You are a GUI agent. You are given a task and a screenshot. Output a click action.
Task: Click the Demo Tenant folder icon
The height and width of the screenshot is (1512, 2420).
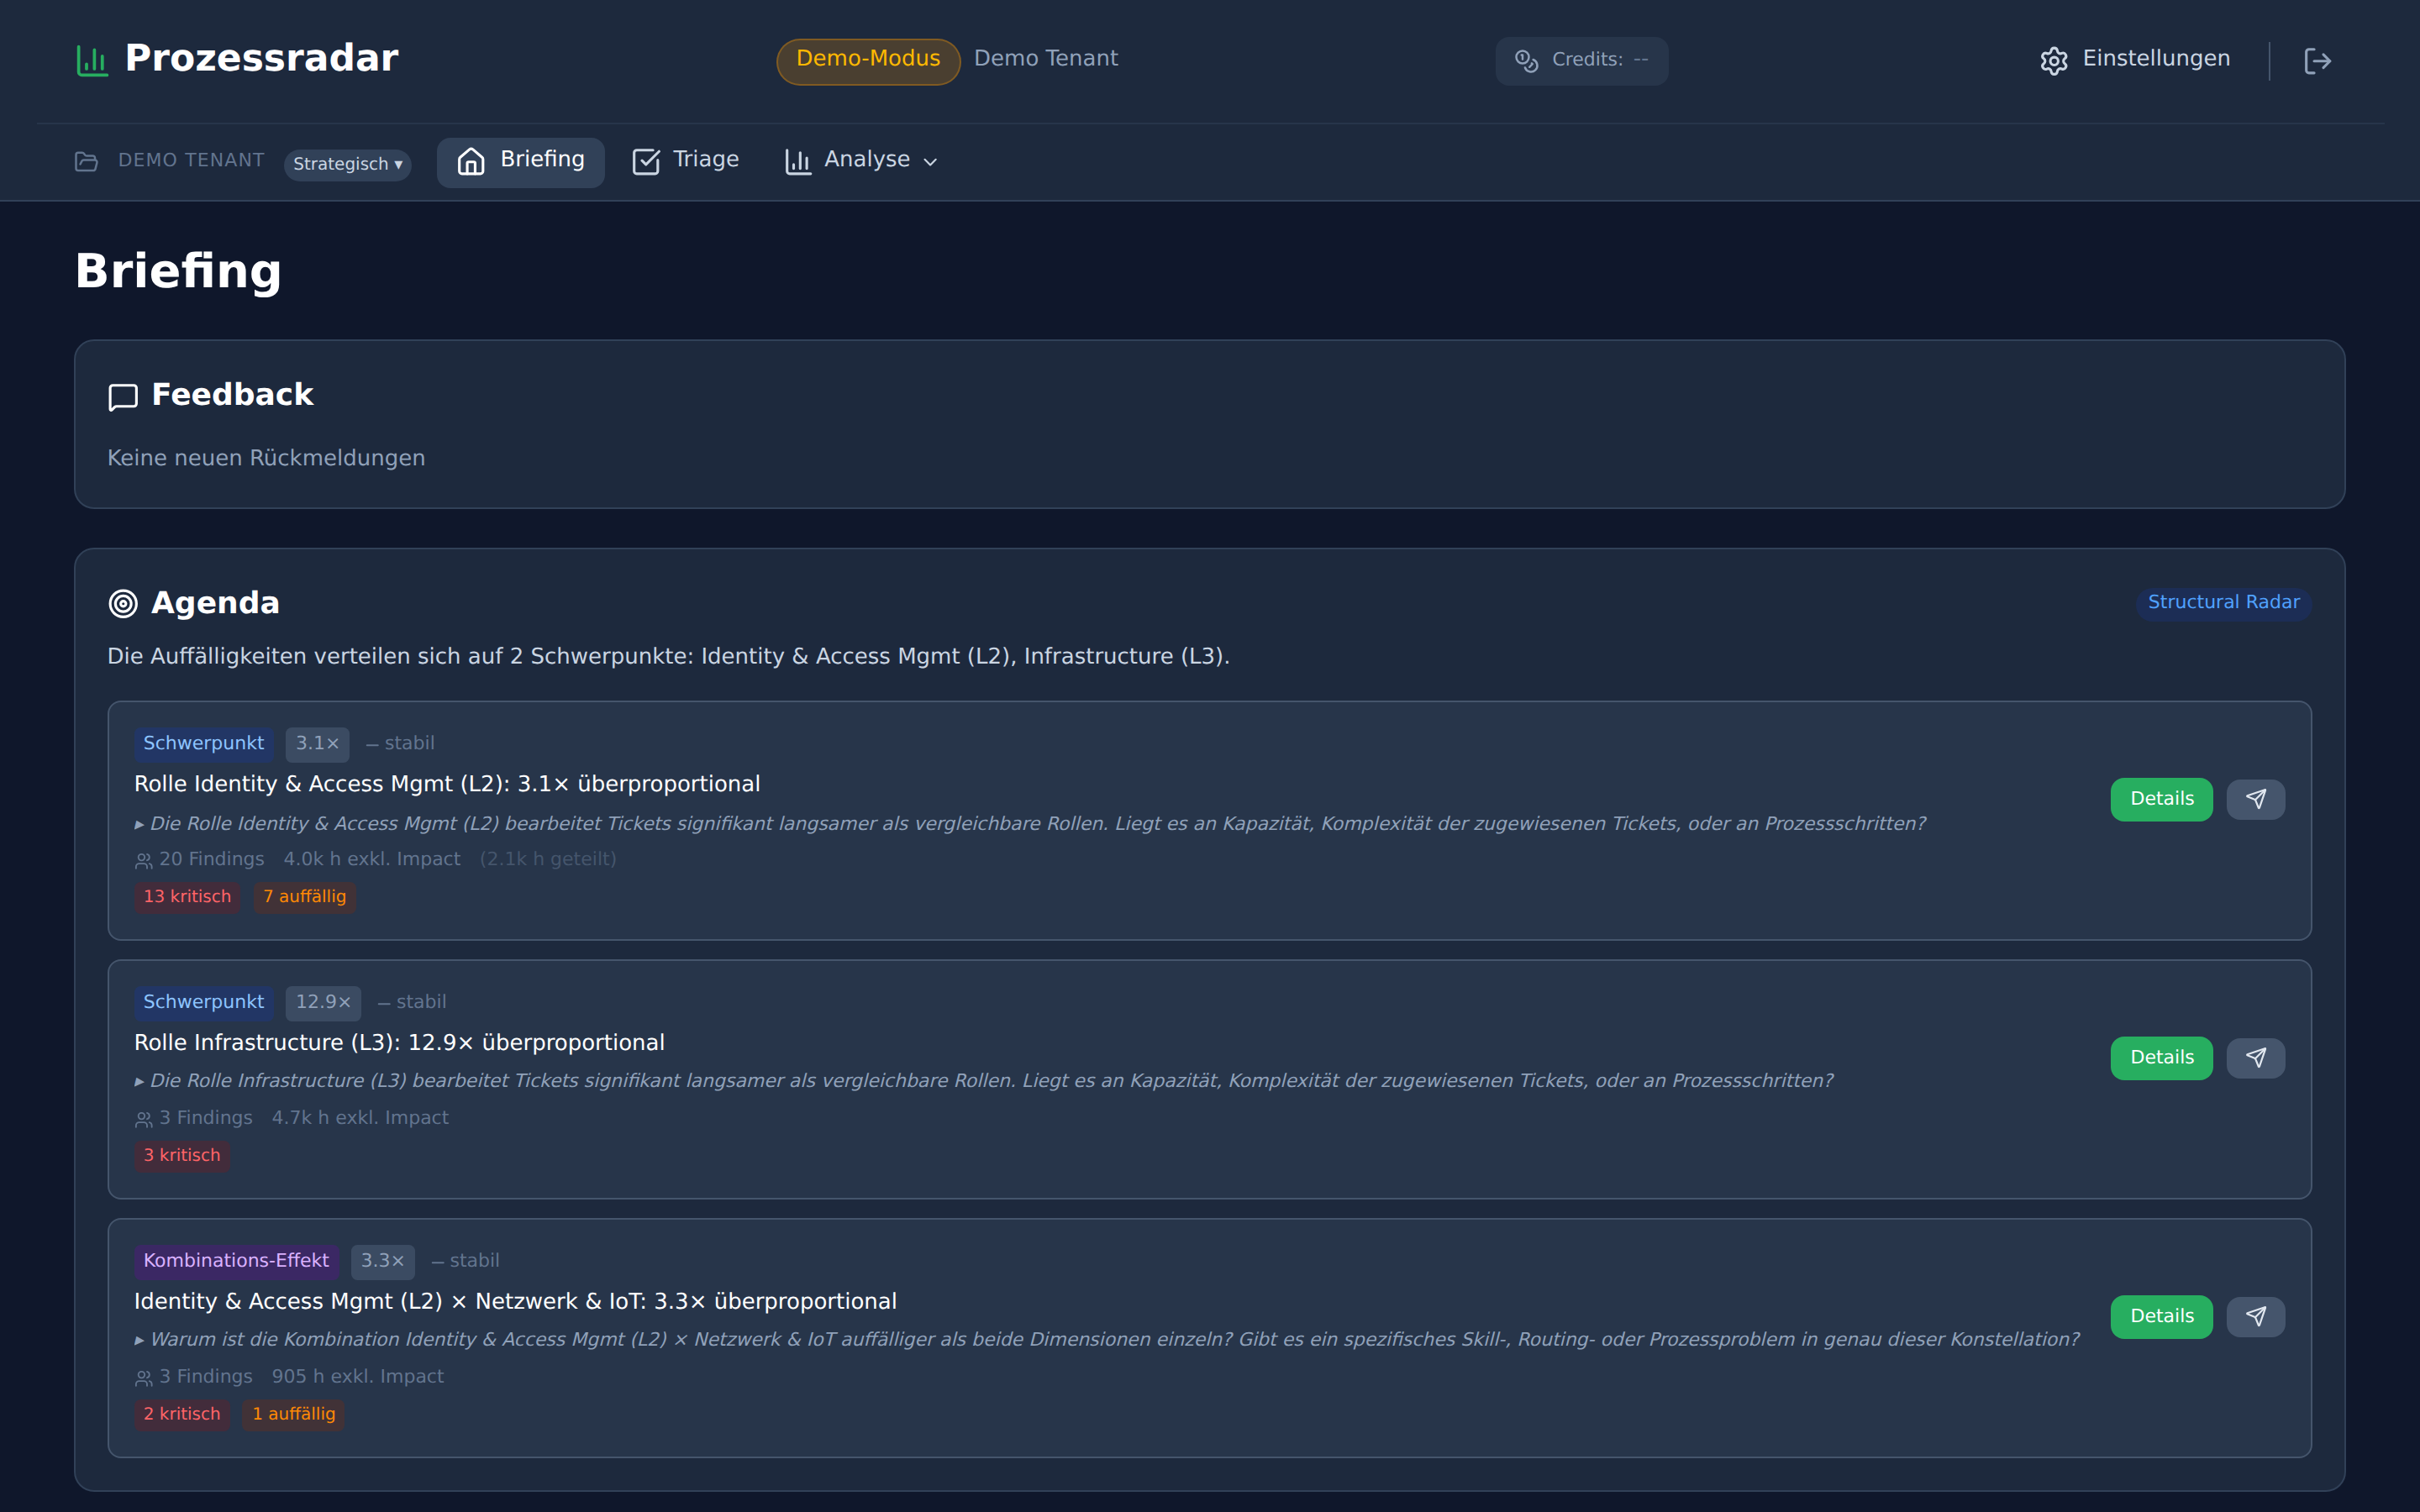(87, 161)
